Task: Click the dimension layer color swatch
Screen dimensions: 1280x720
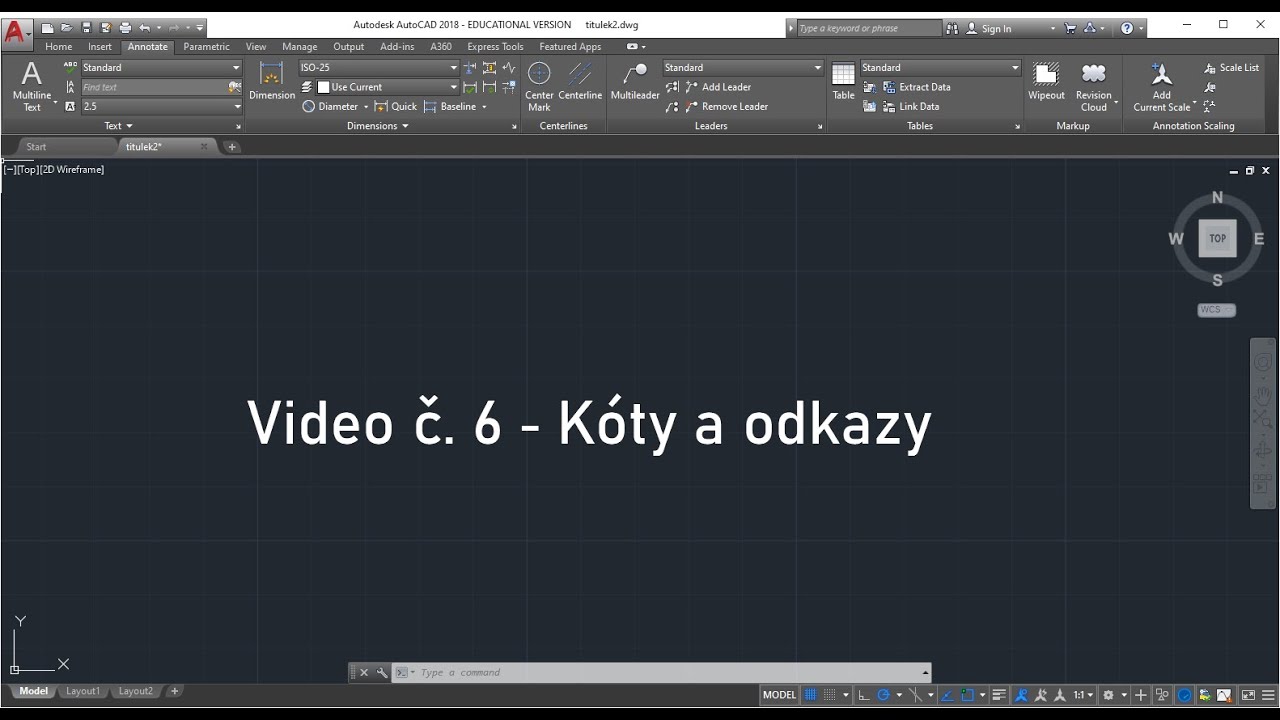Action: pos(323,87)
